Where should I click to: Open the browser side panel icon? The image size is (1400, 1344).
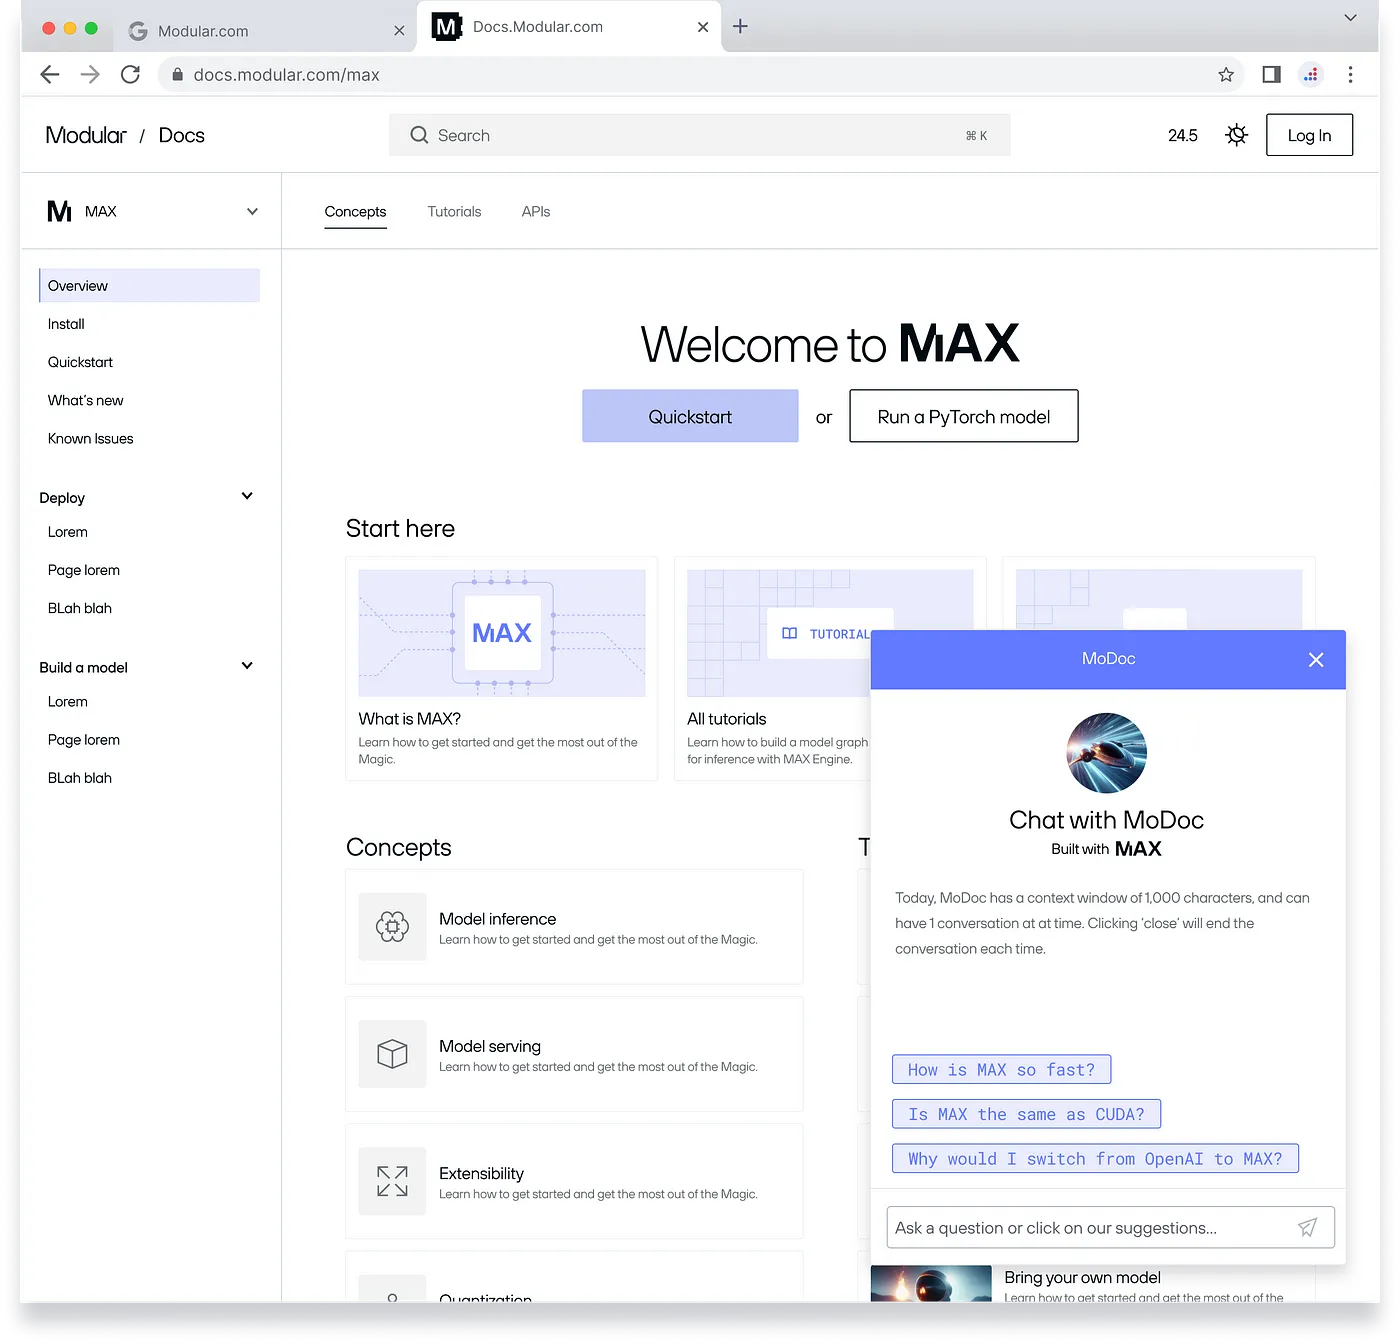[1271, 75]
